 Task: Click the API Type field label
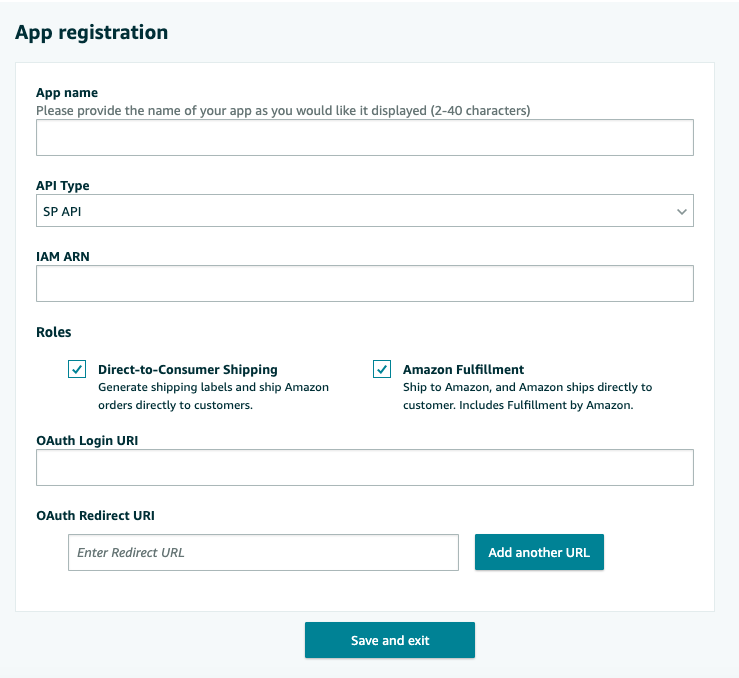point(63,186)
